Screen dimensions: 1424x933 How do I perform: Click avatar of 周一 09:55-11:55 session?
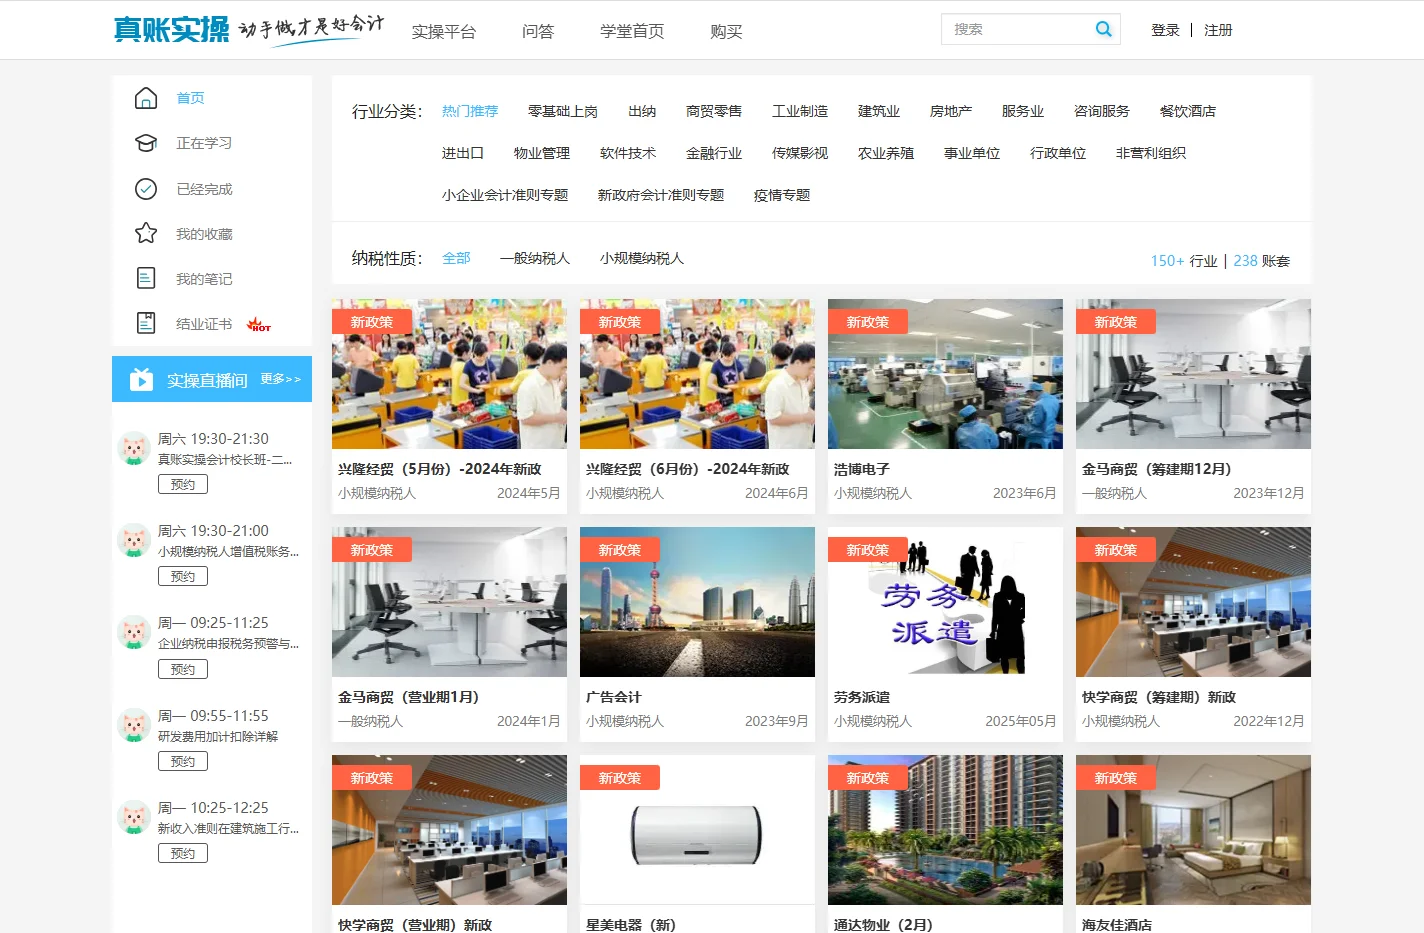pyautogui.click(x=134, y=725)
